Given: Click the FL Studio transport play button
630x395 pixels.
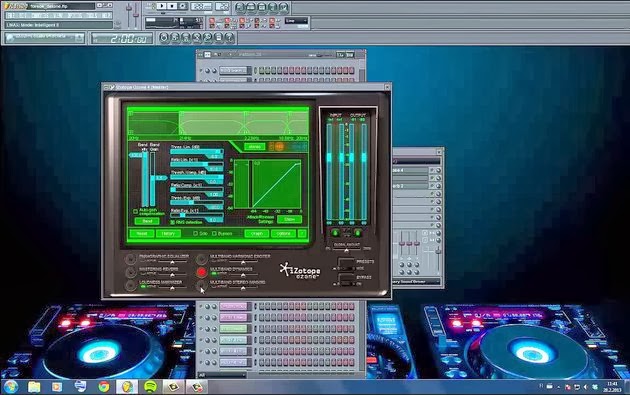Looking at the screenshot, I should (x=162, y=6).
